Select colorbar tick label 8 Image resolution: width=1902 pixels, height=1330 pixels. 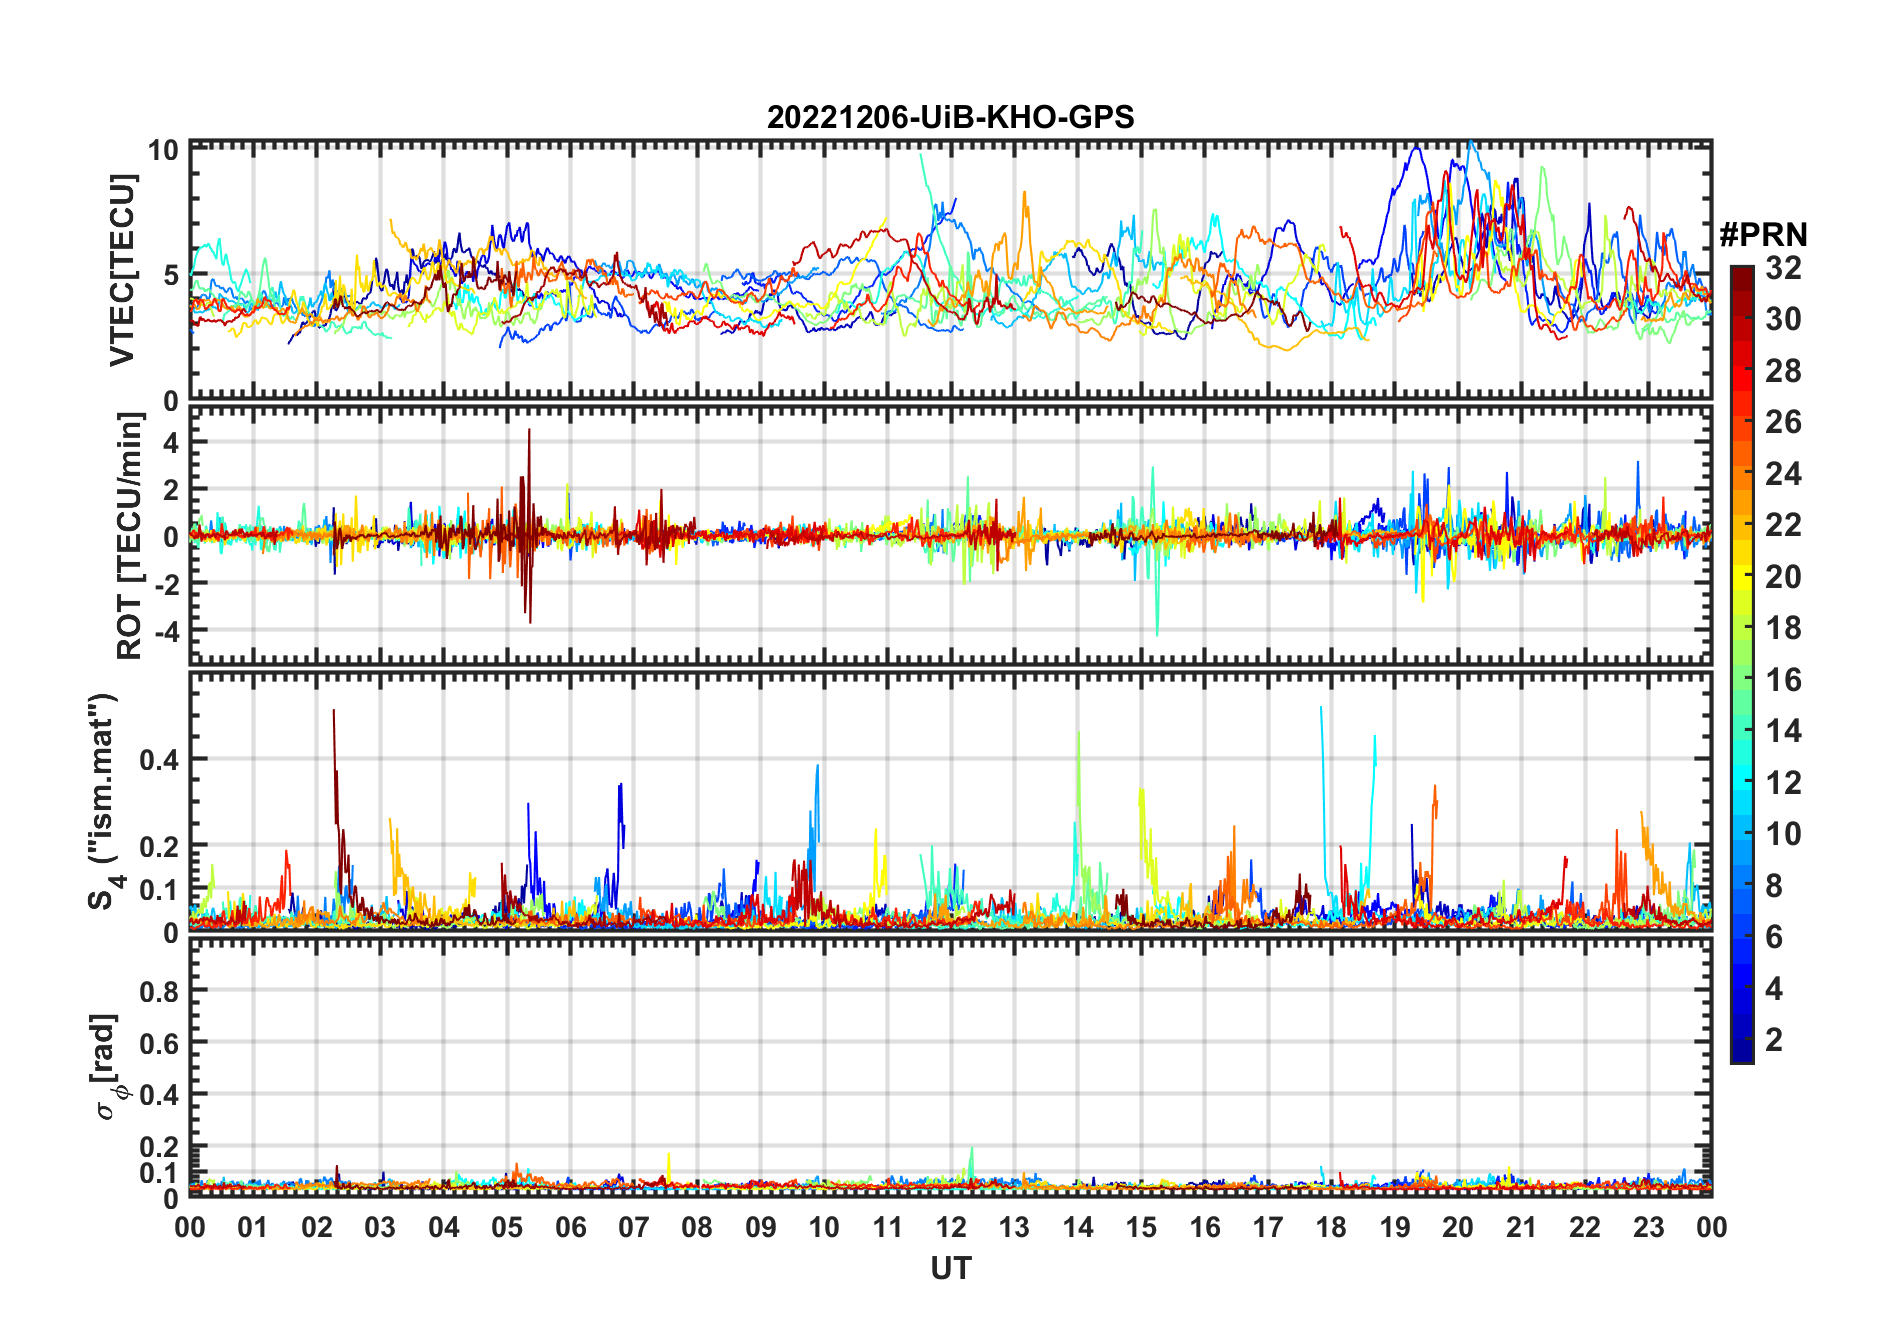coord(1774,886)
